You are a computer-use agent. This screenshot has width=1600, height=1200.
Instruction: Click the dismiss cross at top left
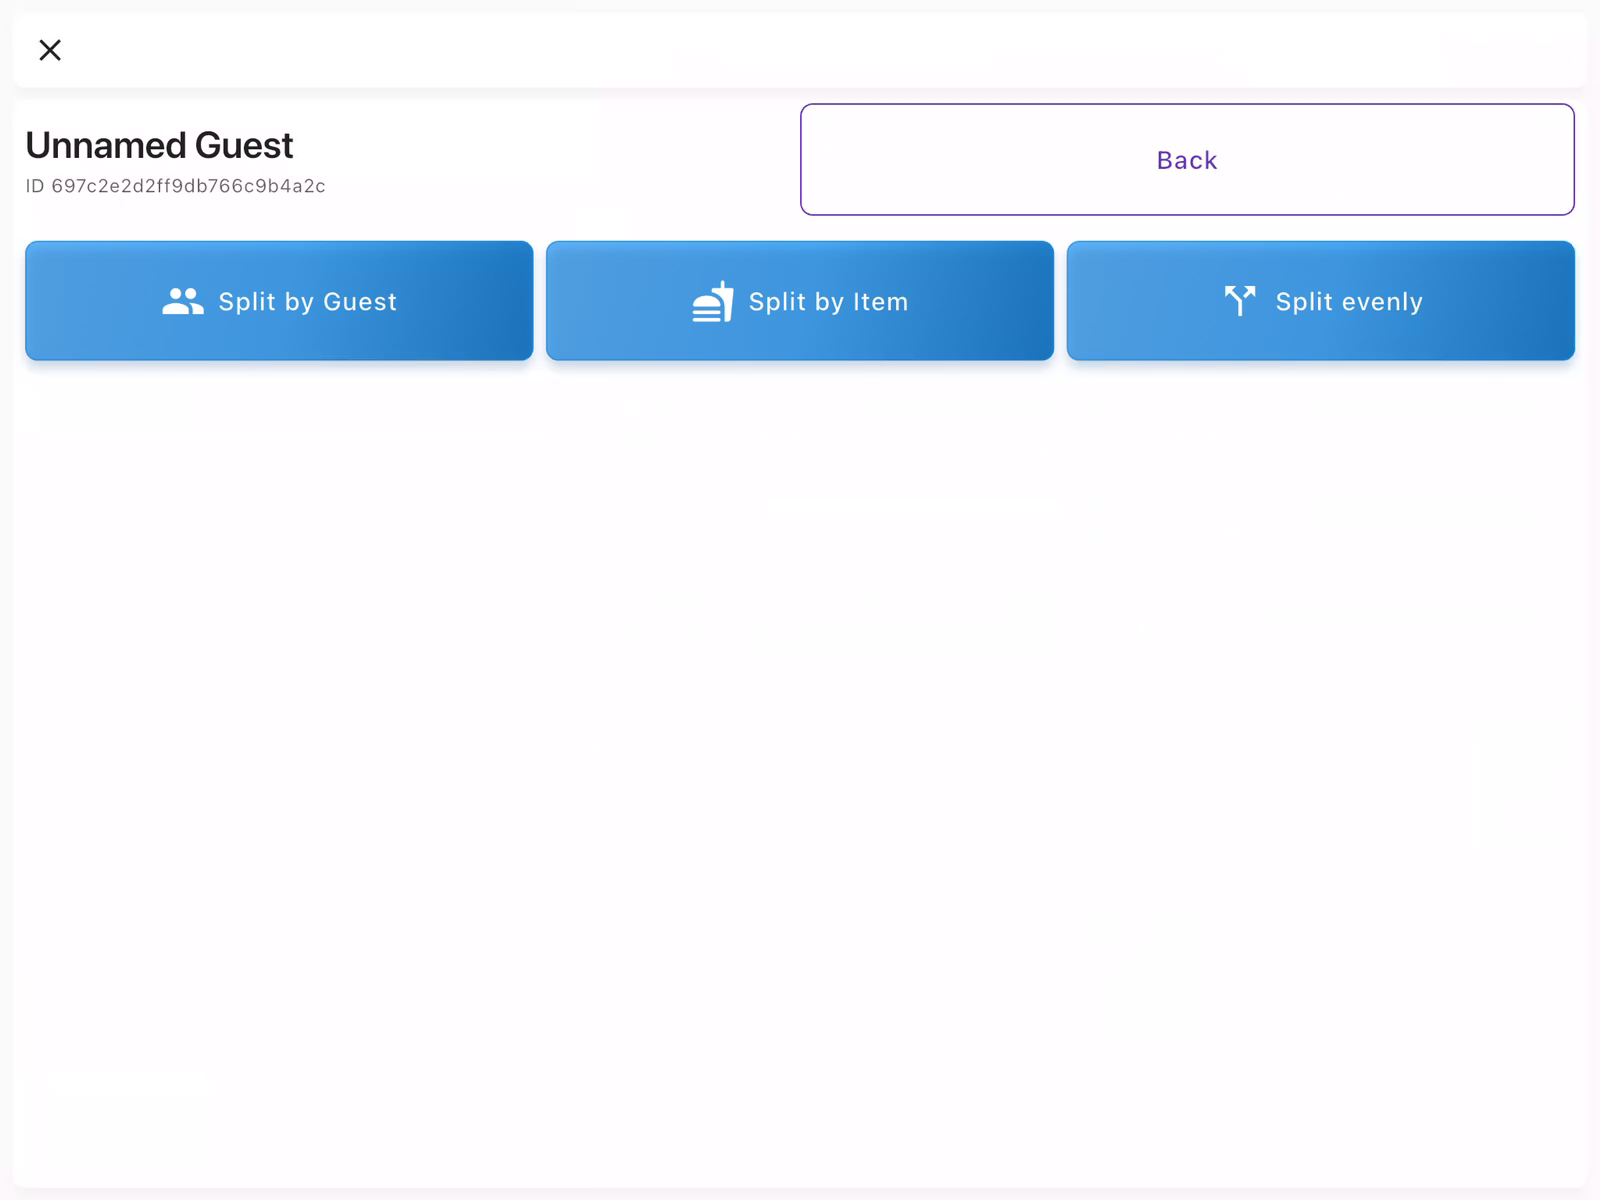(x=49, y=49)
